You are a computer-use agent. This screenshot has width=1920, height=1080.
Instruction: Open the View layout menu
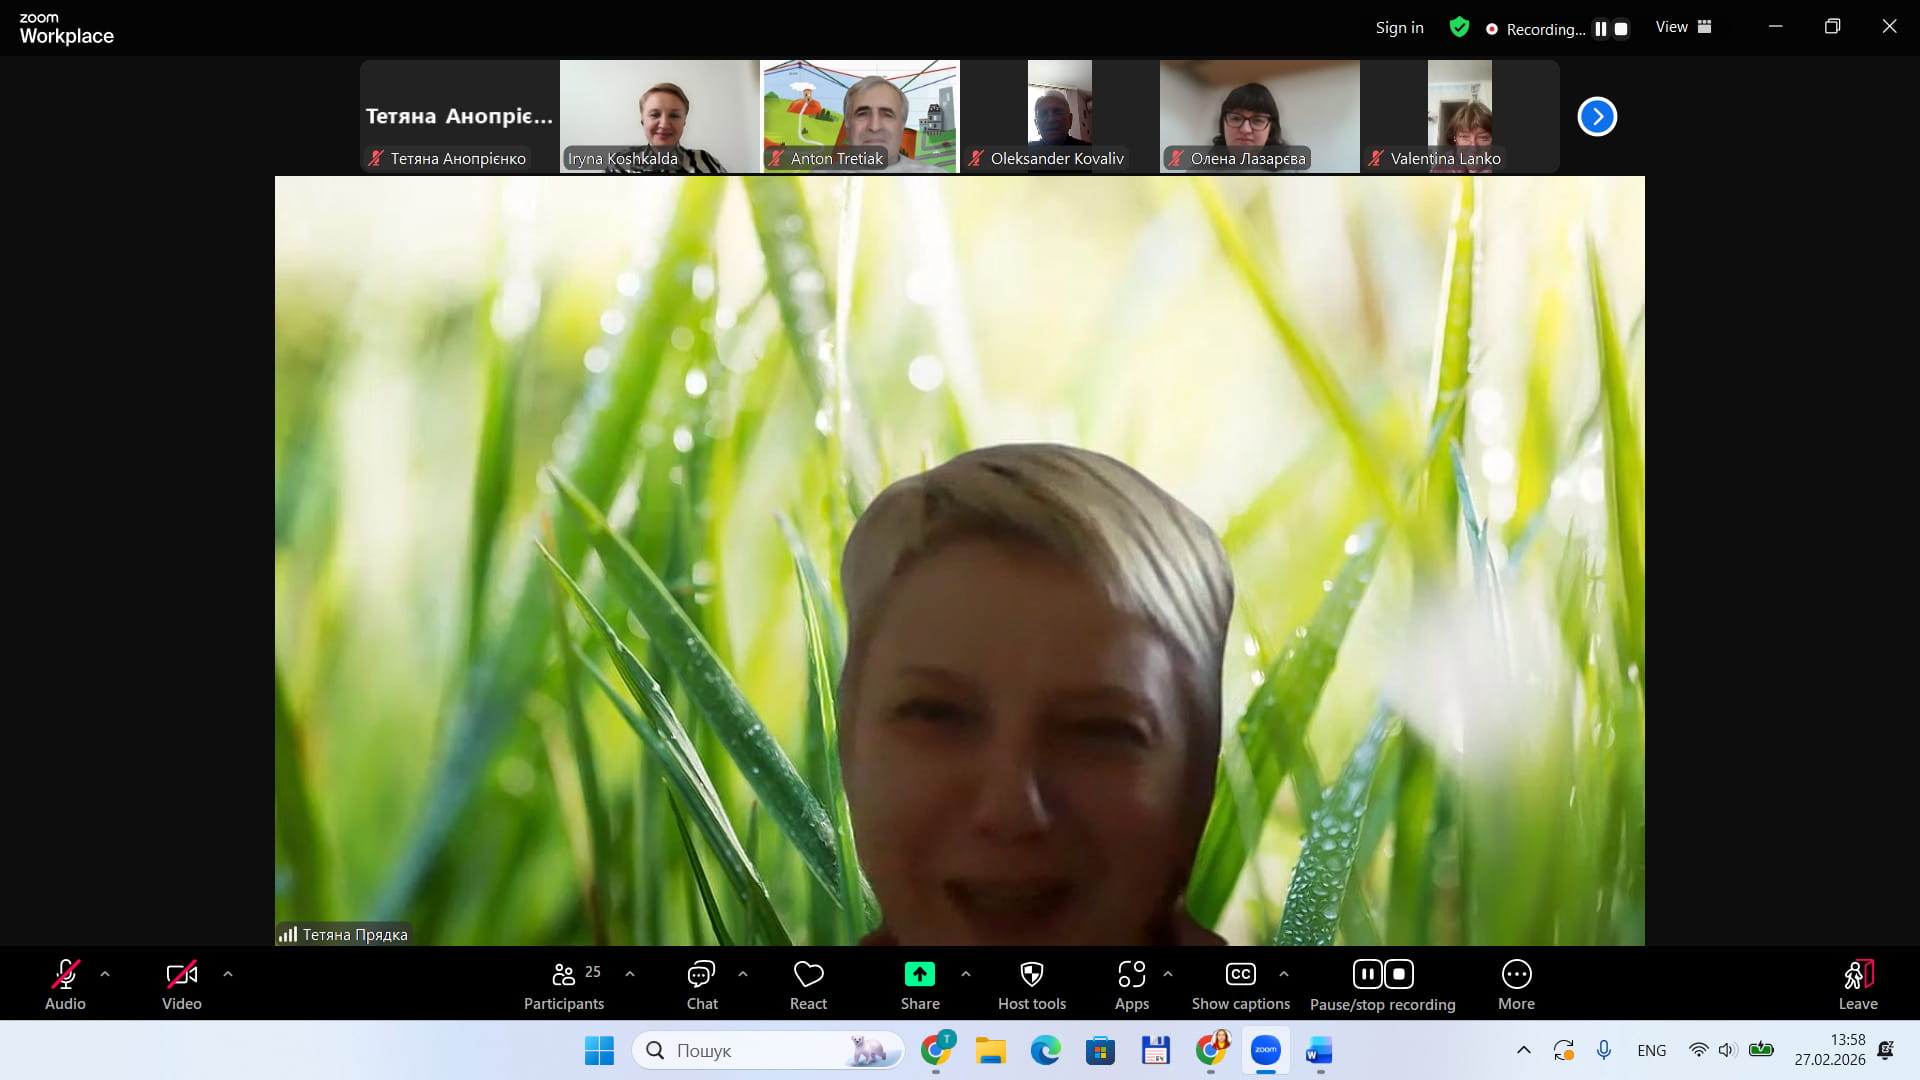[x=1683, y=27]
